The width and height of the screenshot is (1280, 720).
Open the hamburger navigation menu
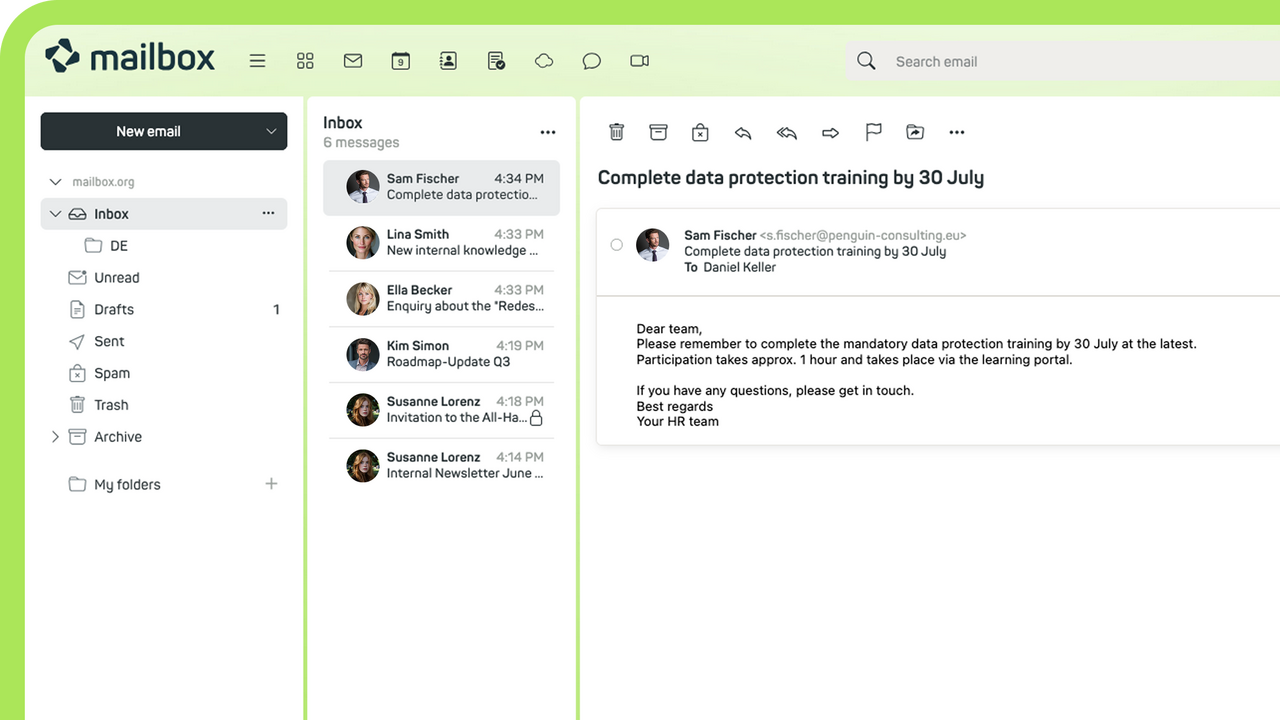pyautogui.click(x=257, y=61)
